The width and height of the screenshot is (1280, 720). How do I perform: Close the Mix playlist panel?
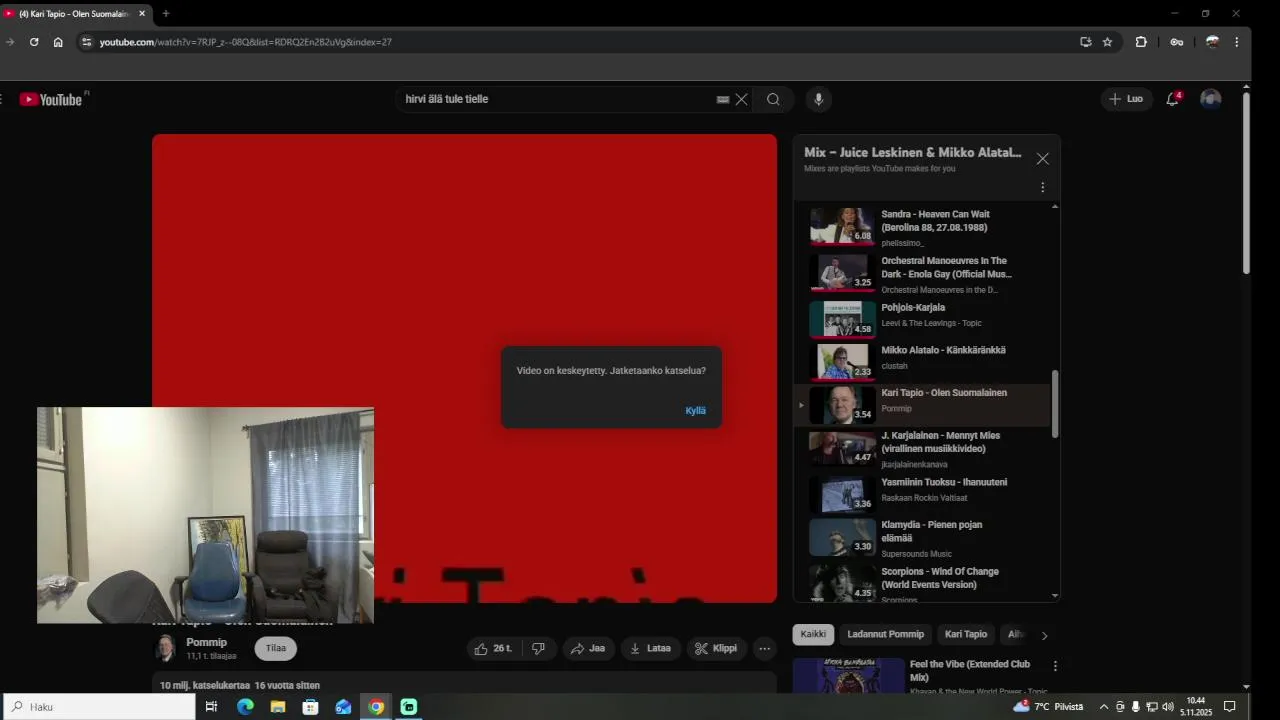tap(1042, 159)
